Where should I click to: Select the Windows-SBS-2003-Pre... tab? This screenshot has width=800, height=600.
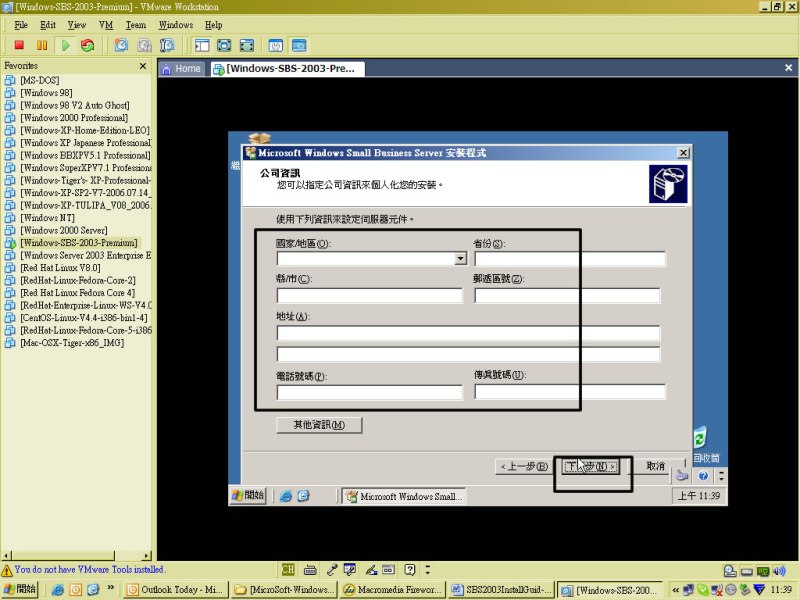click(288, 68)
